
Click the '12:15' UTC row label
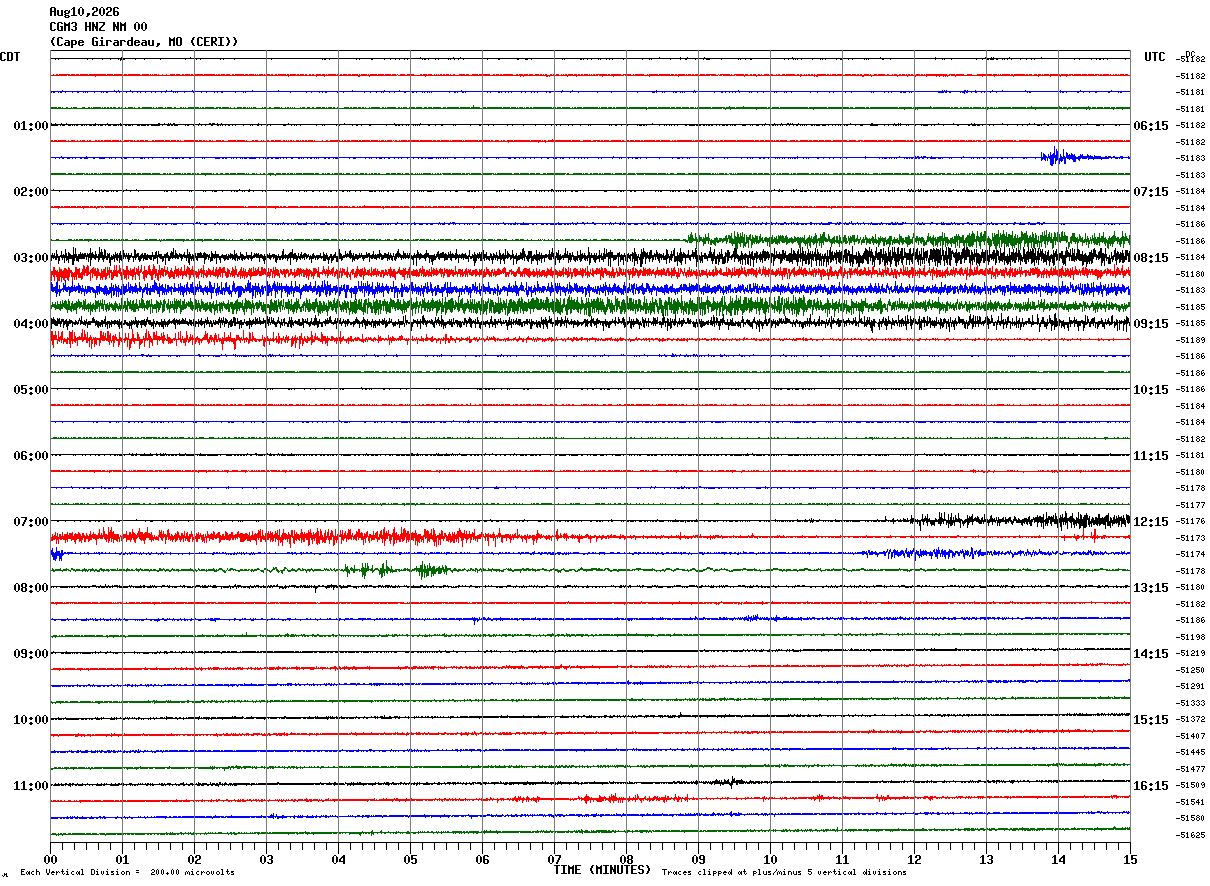coord(1151,522)
